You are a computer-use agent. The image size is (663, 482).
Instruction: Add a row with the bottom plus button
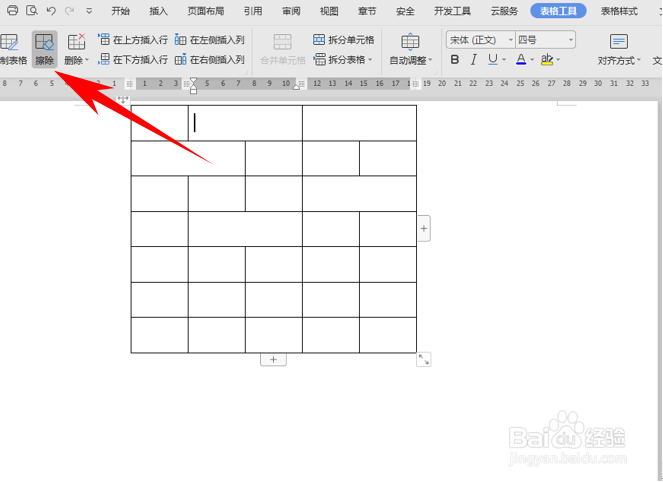(273, 359)
